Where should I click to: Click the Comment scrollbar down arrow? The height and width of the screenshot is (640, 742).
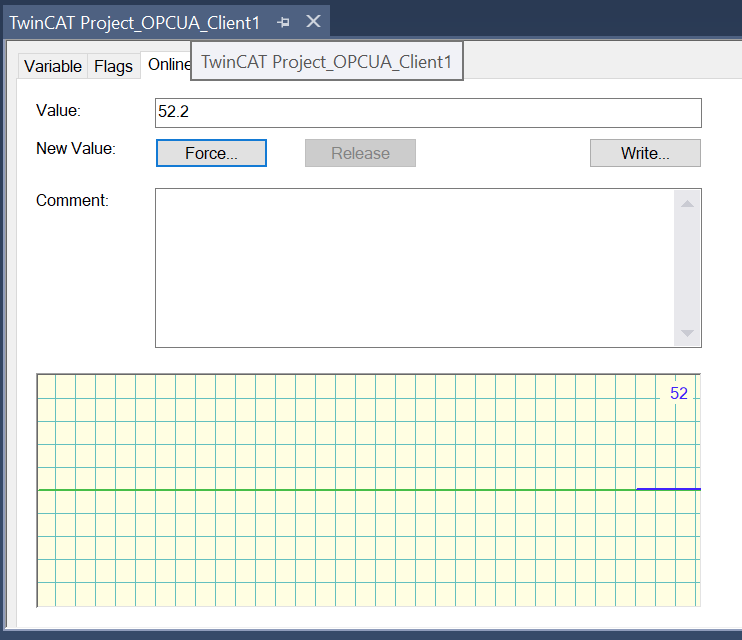coord(687,333)
